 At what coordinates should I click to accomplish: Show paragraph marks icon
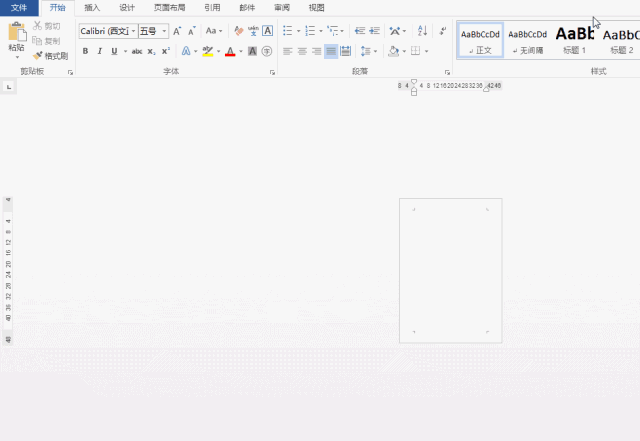442,31
